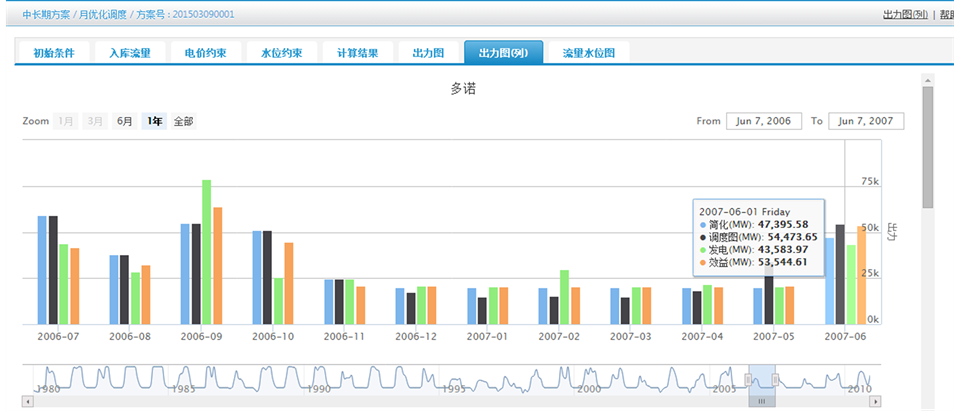This screenshot has height=411, width=954.
Task: Open the 初始条件 tab
Action: tap(54, 53)
